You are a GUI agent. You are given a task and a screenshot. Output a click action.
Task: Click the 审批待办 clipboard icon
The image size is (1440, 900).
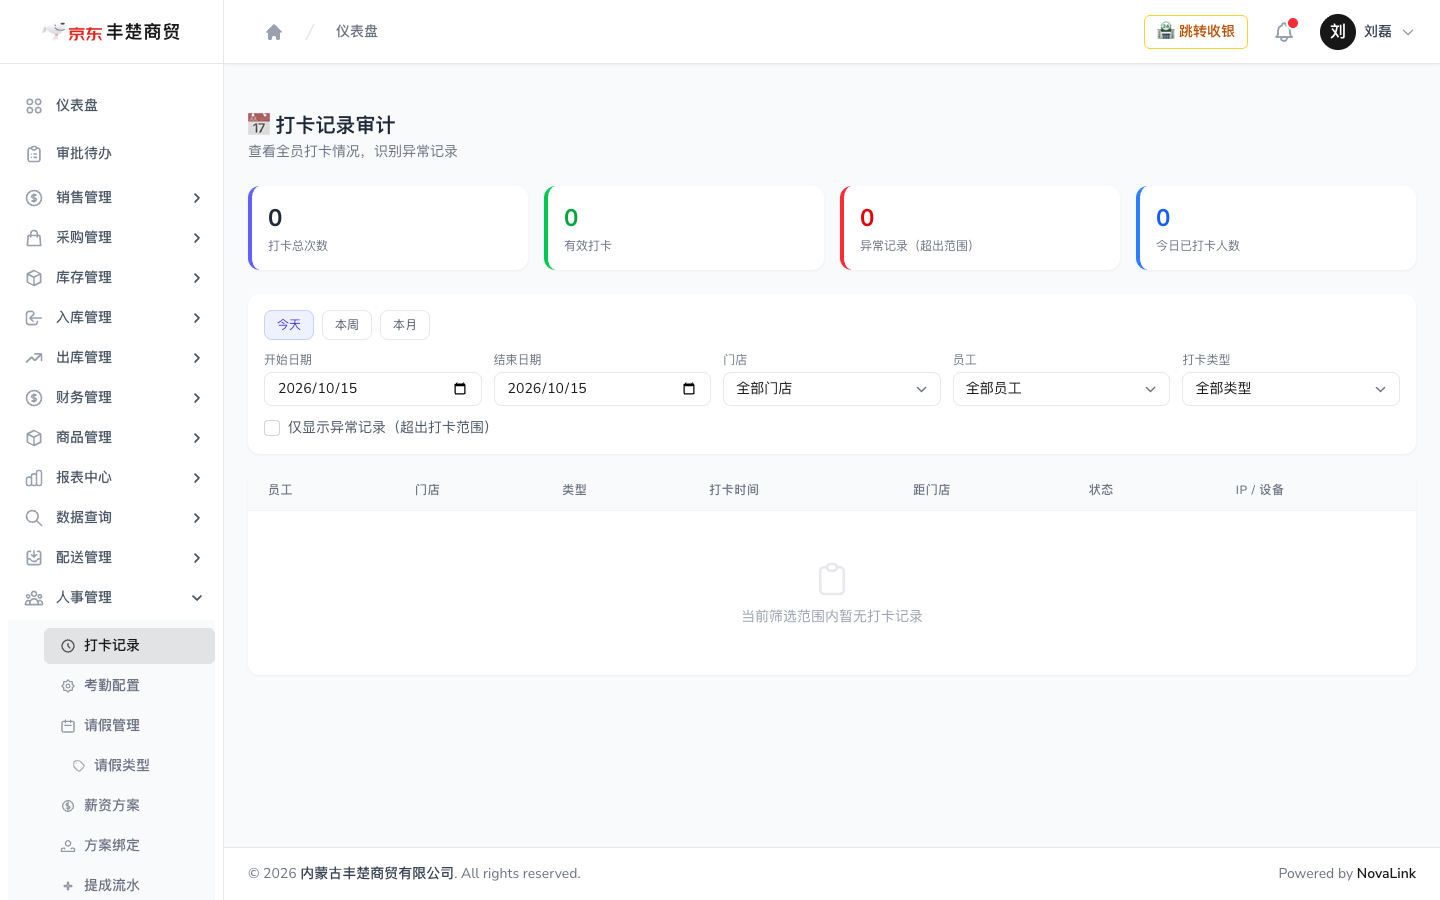click(x=34, y=154)
